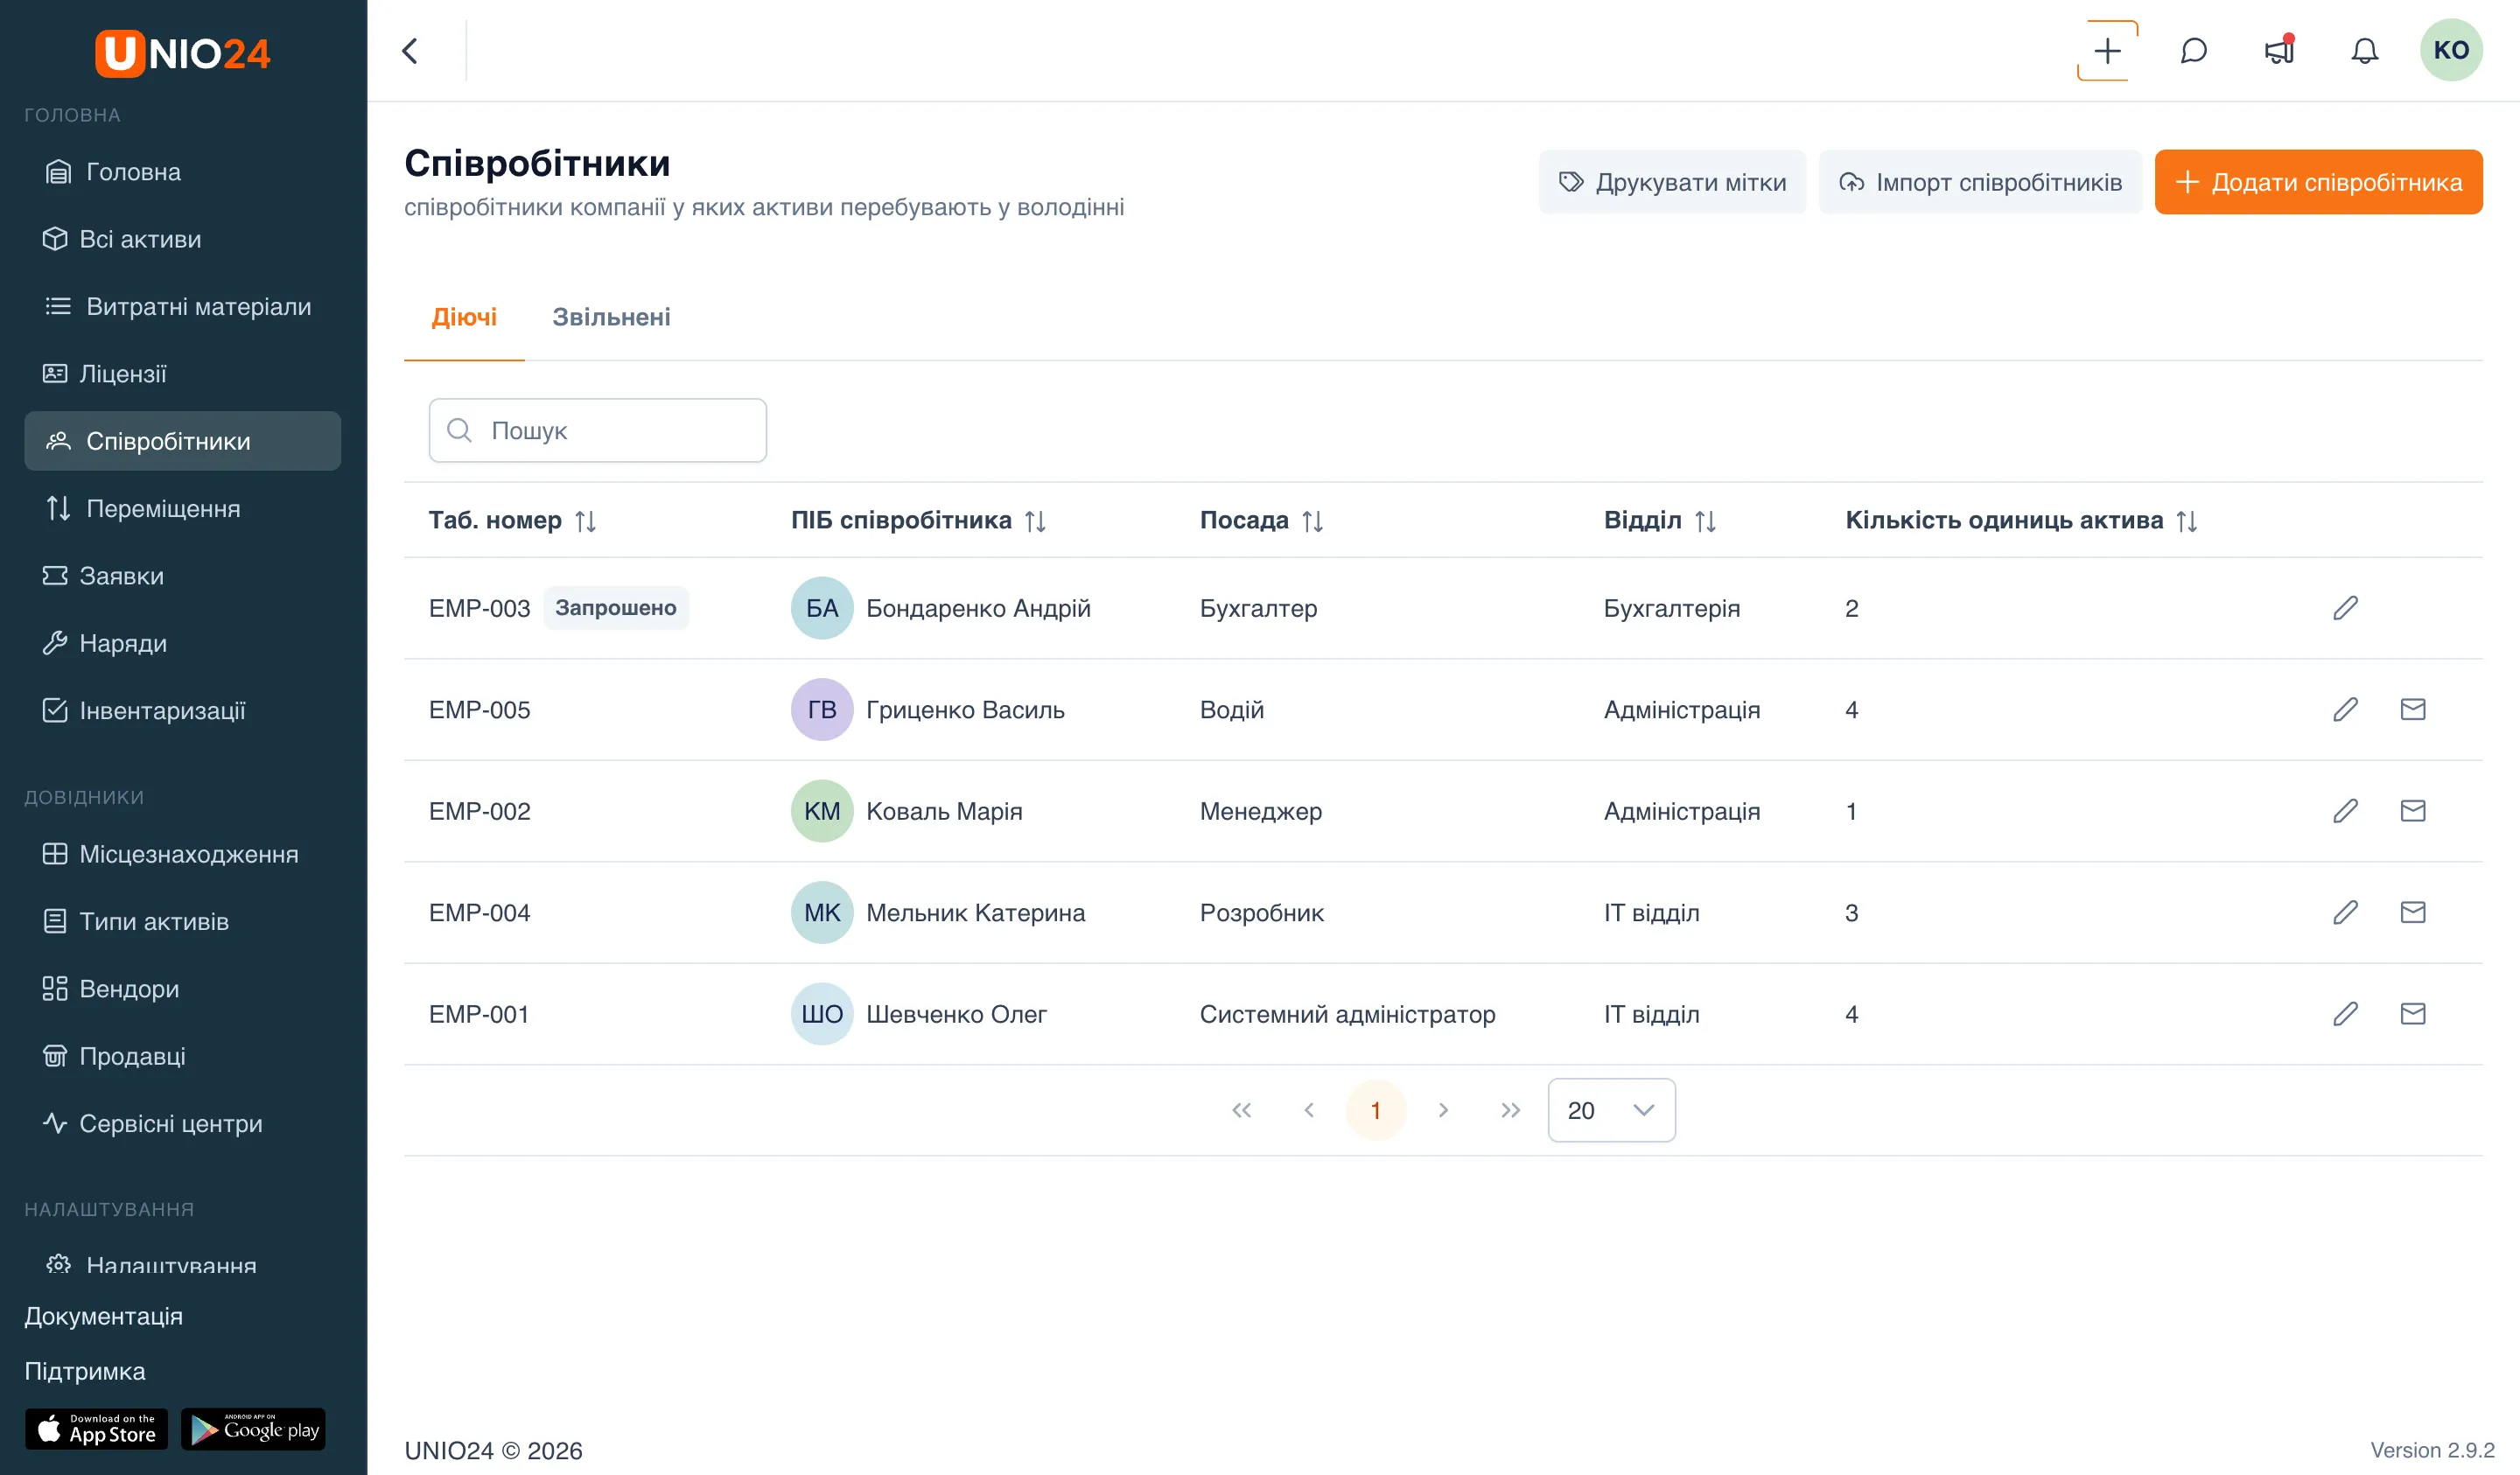Click the Запрошено badge on EMP-003

point(615,608)
